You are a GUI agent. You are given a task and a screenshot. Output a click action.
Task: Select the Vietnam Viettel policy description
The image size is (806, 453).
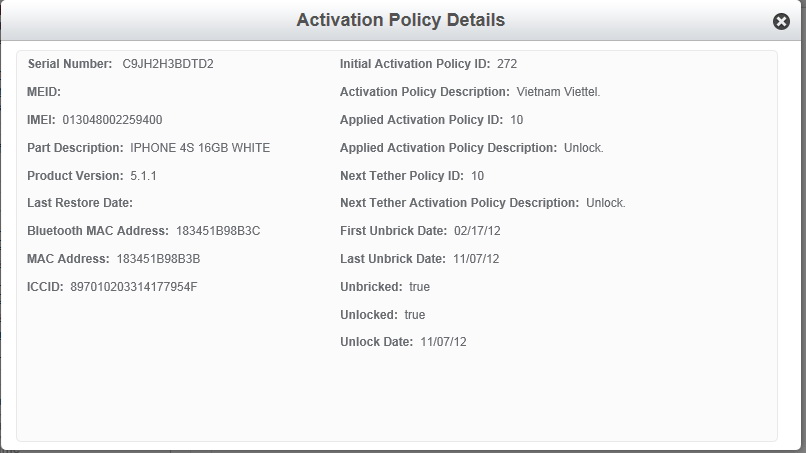click(x=558, y=92)
